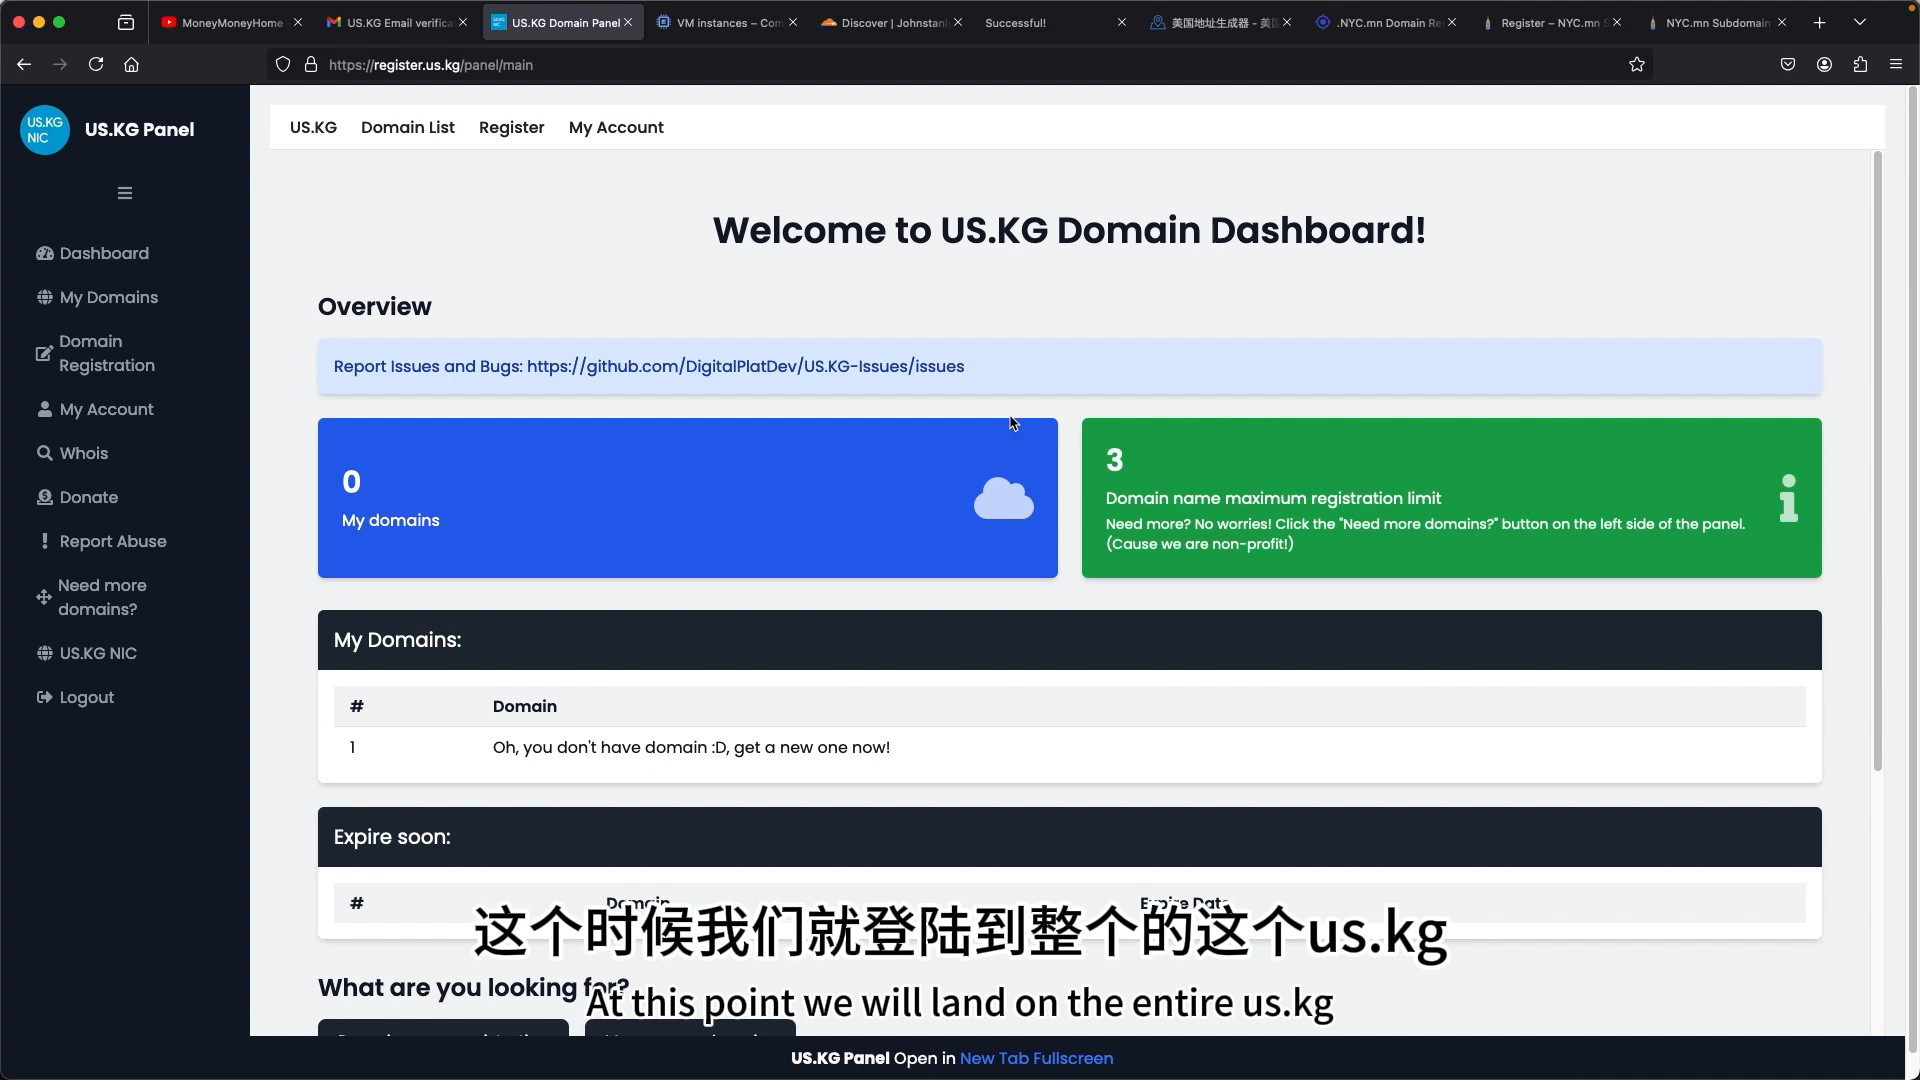Open My Account in top nav
The image size is (1920, 1080).
click(x=616, y=127)
